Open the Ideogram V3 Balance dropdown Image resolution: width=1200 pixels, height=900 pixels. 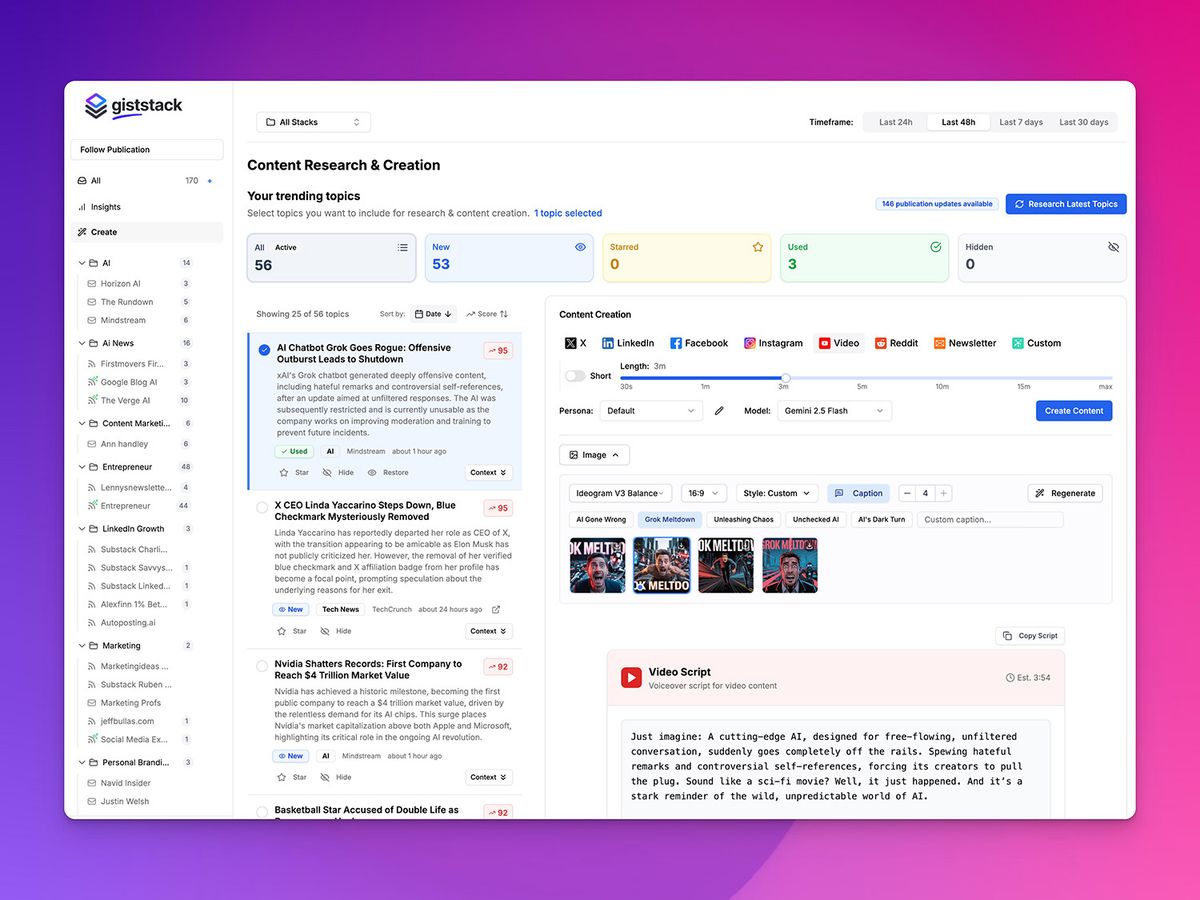click(620, 493)
